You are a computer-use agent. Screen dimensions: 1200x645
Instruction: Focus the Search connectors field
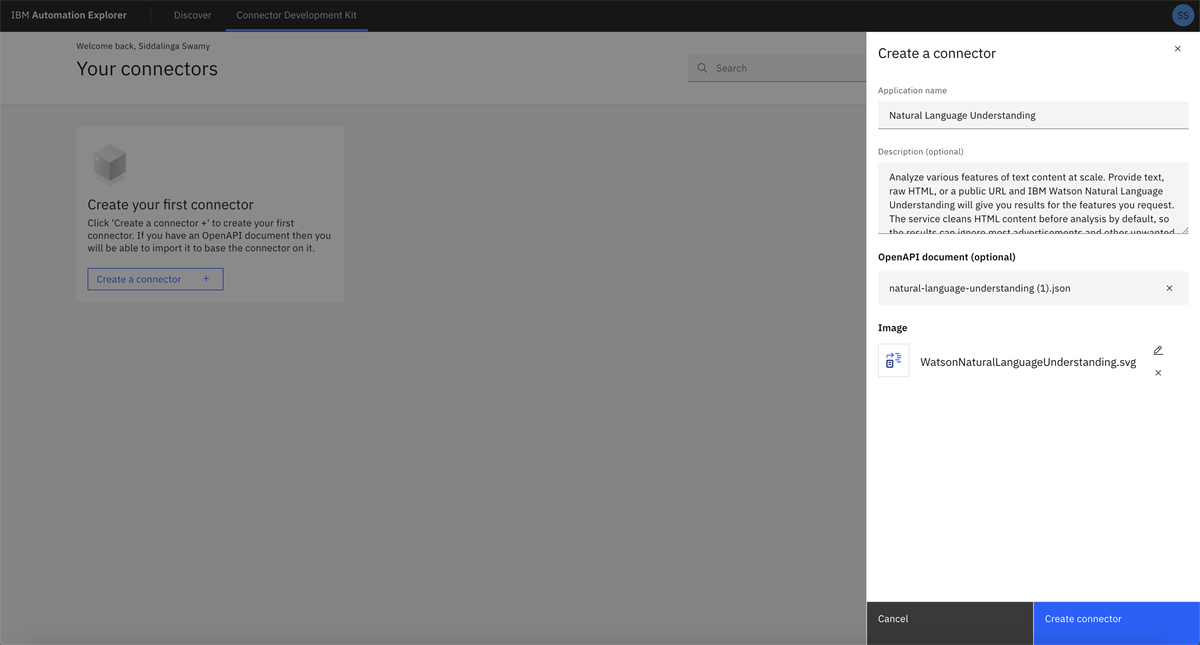(777, 68)
